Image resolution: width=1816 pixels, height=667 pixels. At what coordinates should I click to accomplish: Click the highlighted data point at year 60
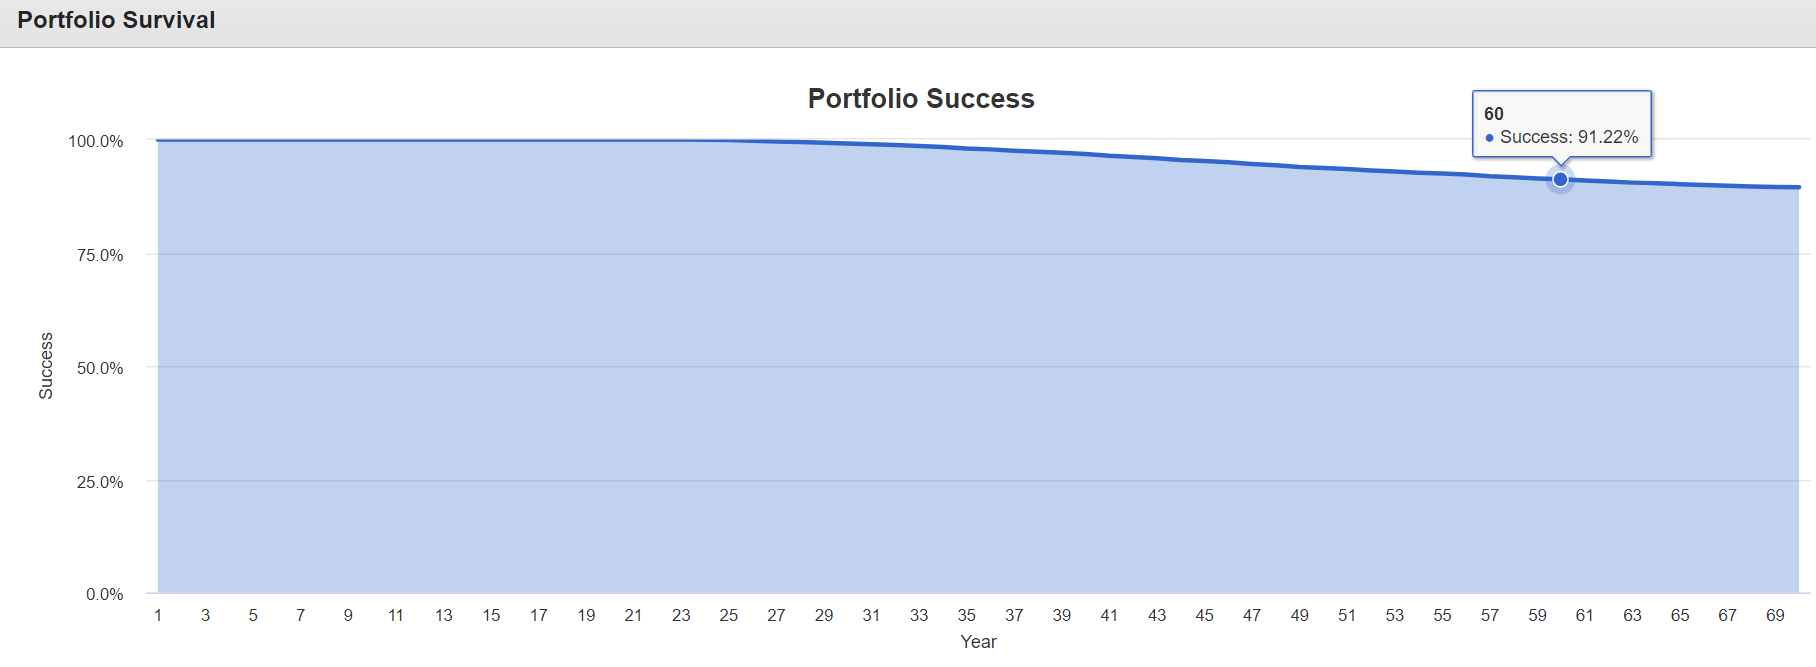pos(1560,180)
